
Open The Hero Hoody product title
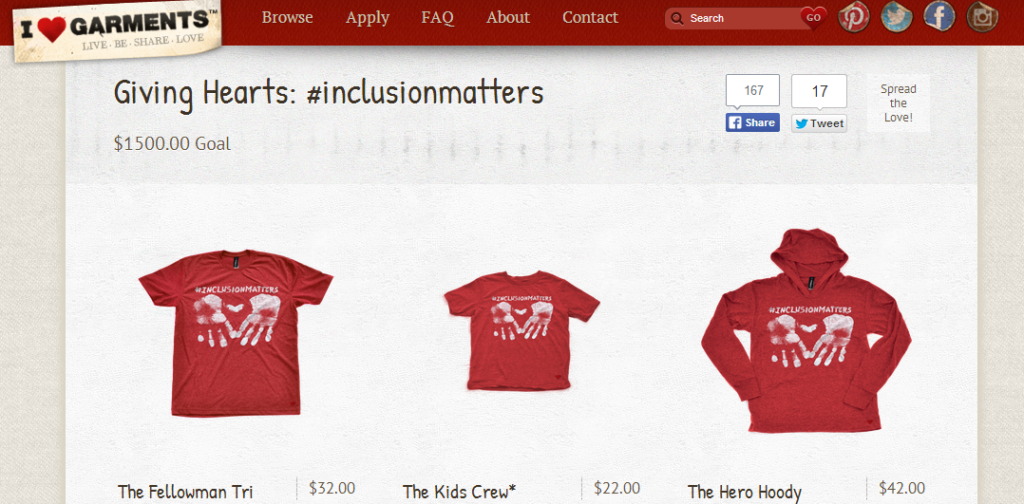(x=744, y=492)
